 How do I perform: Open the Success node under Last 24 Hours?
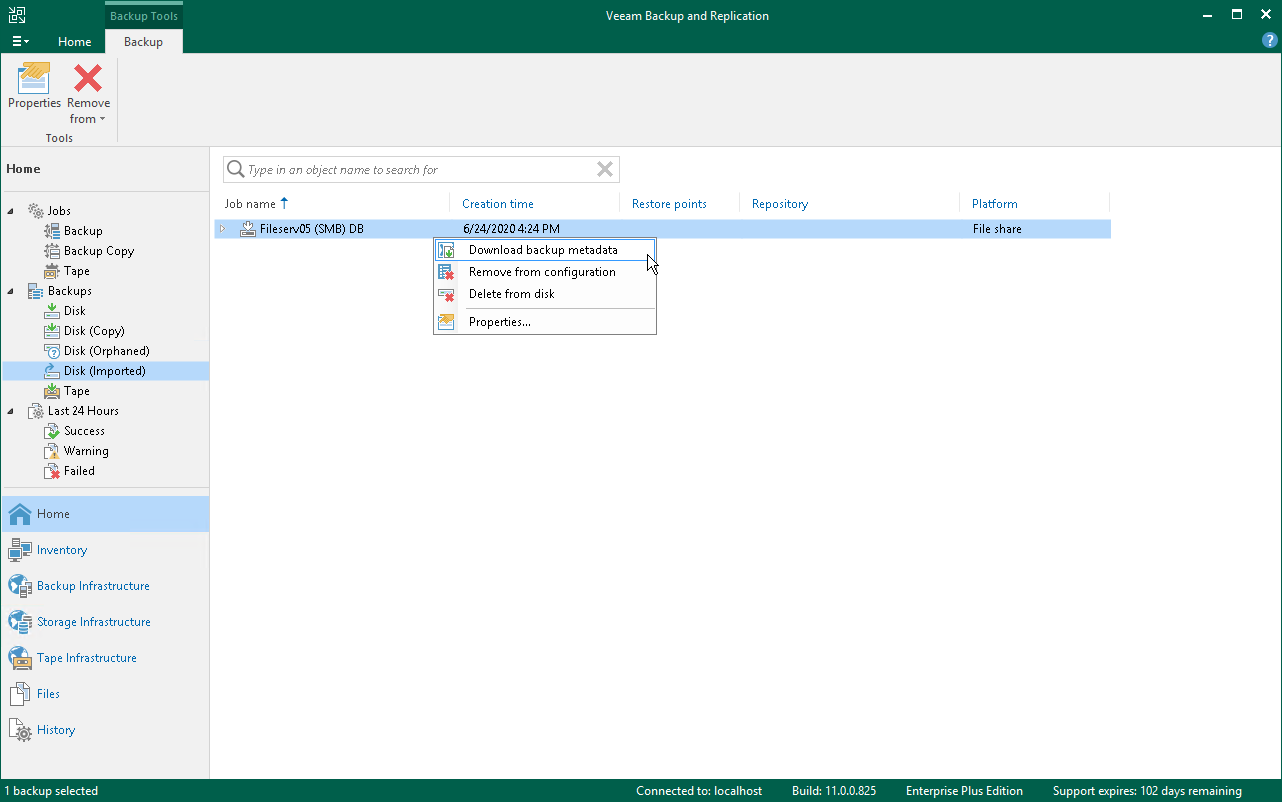coord(83,430)
